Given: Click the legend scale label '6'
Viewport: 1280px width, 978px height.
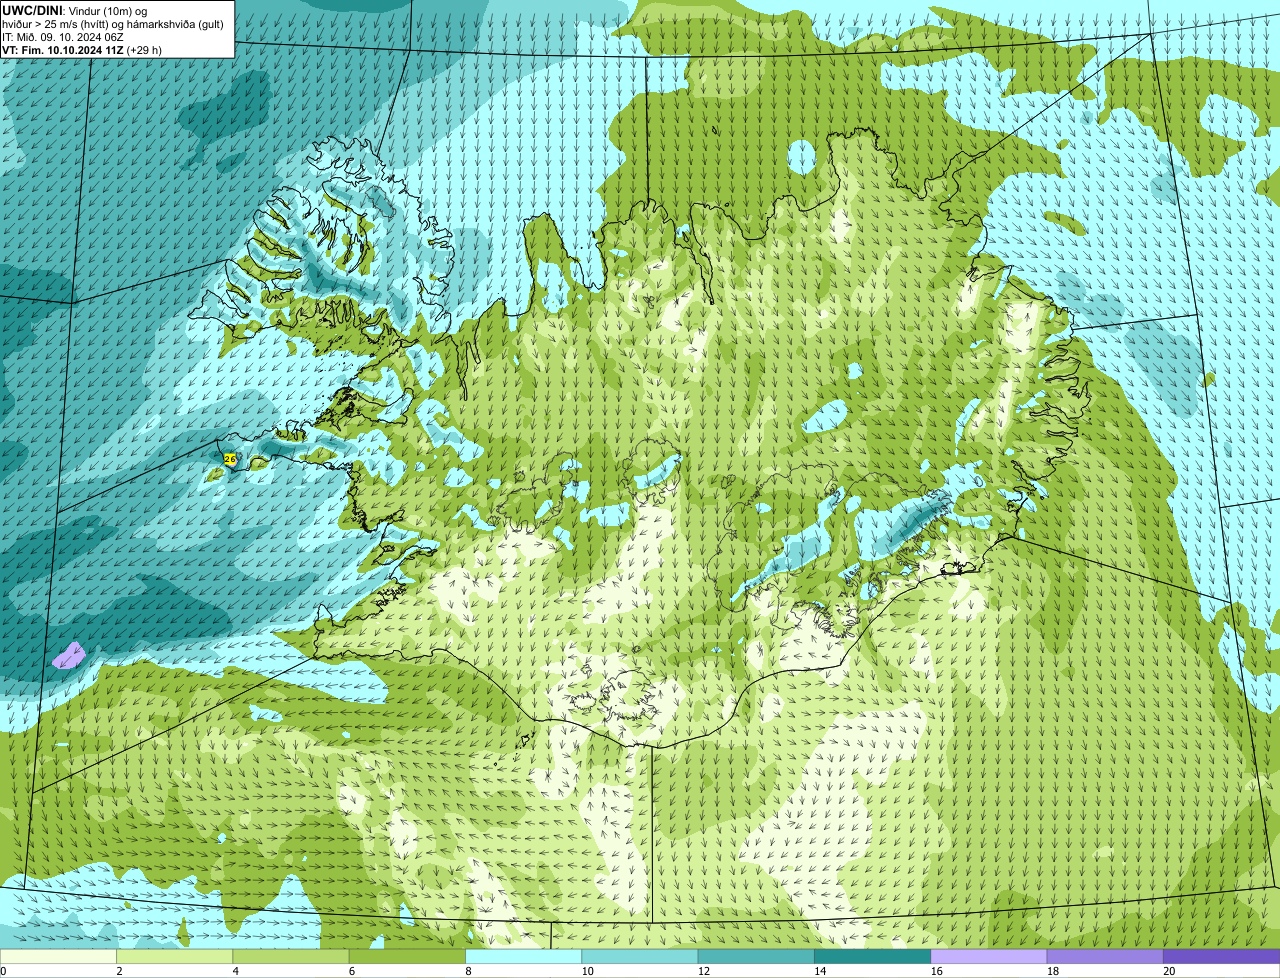Looking at the screenshot, I should pos(352,971).
